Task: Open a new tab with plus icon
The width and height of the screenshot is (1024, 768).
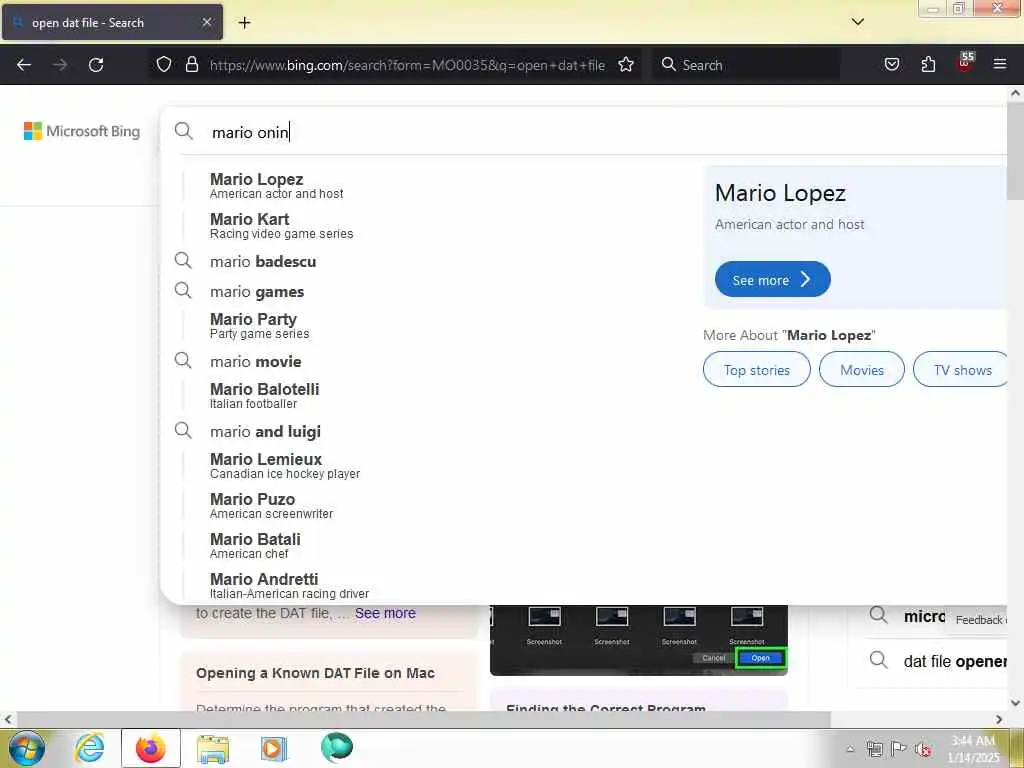Action: [x=244, y=23]
